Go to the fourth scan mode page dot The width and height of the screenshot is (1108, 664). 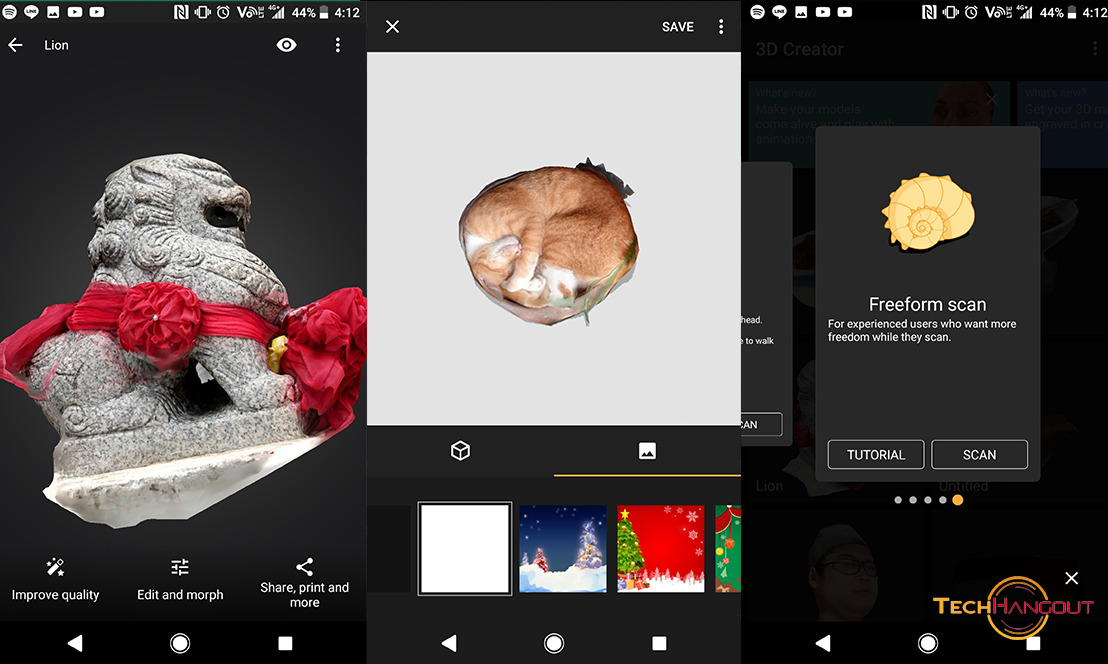[943, 500]
